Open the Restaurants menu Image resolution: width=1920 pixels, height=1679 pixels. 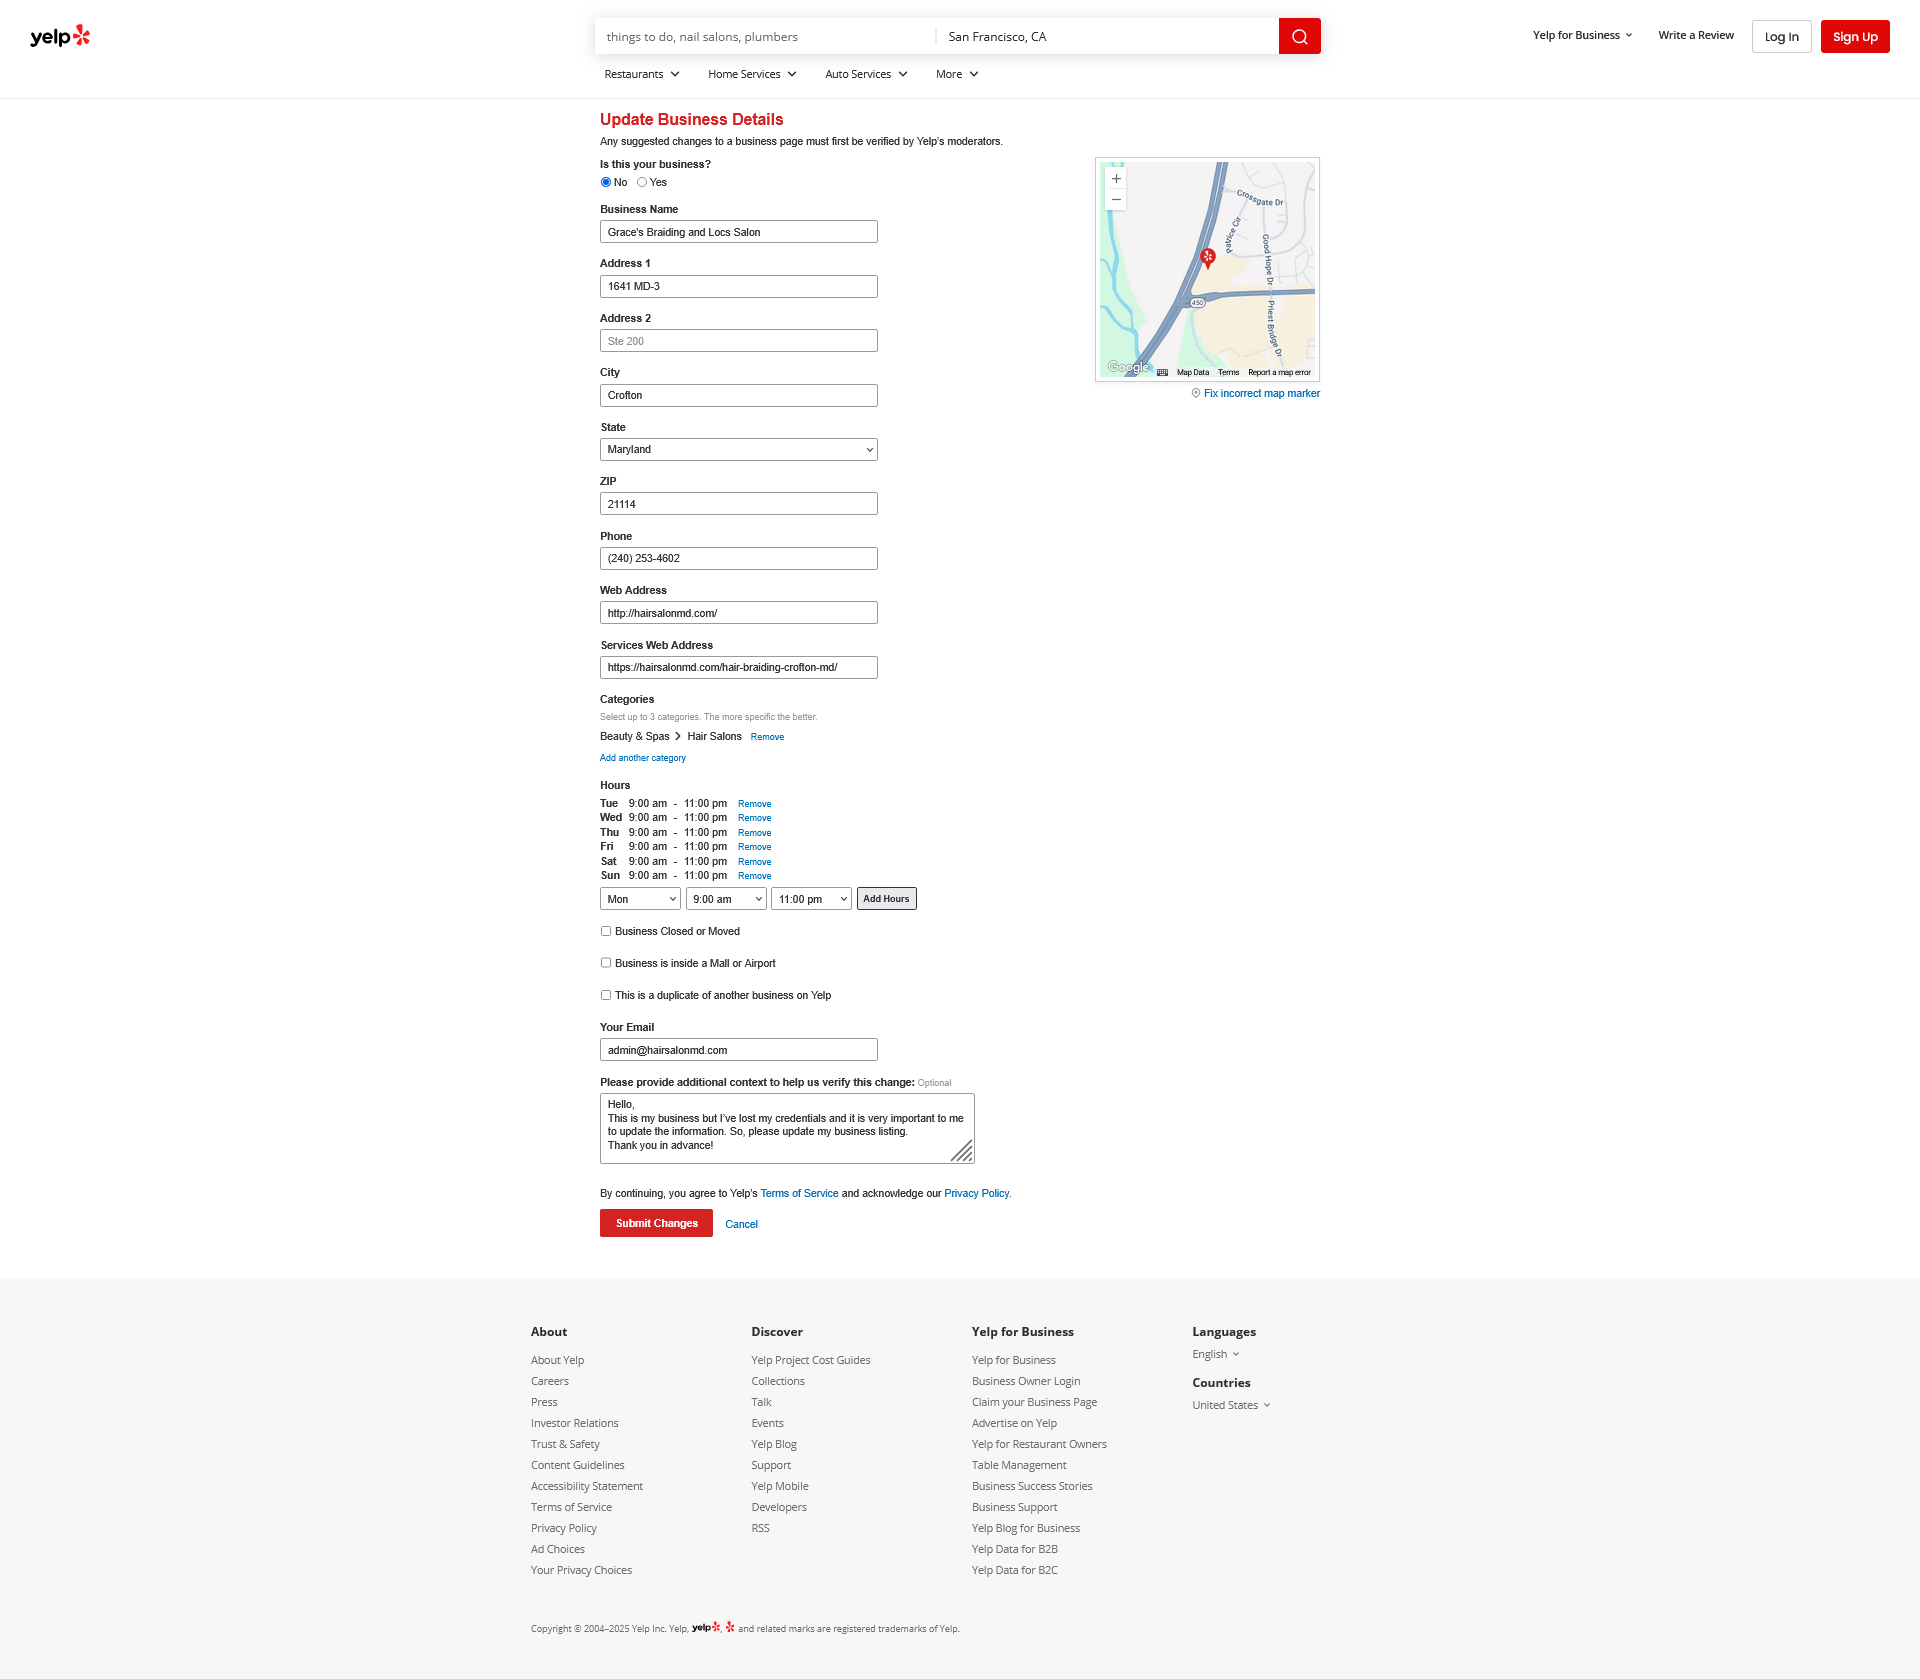click(641, 75)
